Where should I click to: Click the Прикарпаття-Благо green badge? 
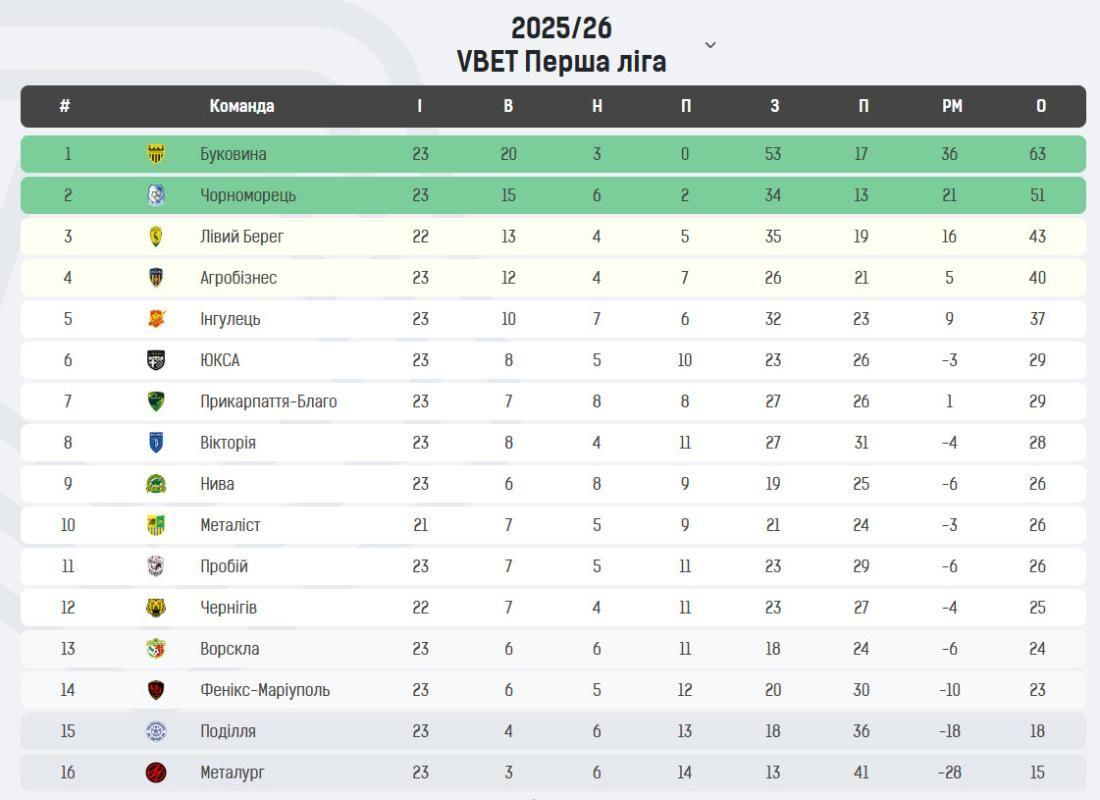[156, 401]
